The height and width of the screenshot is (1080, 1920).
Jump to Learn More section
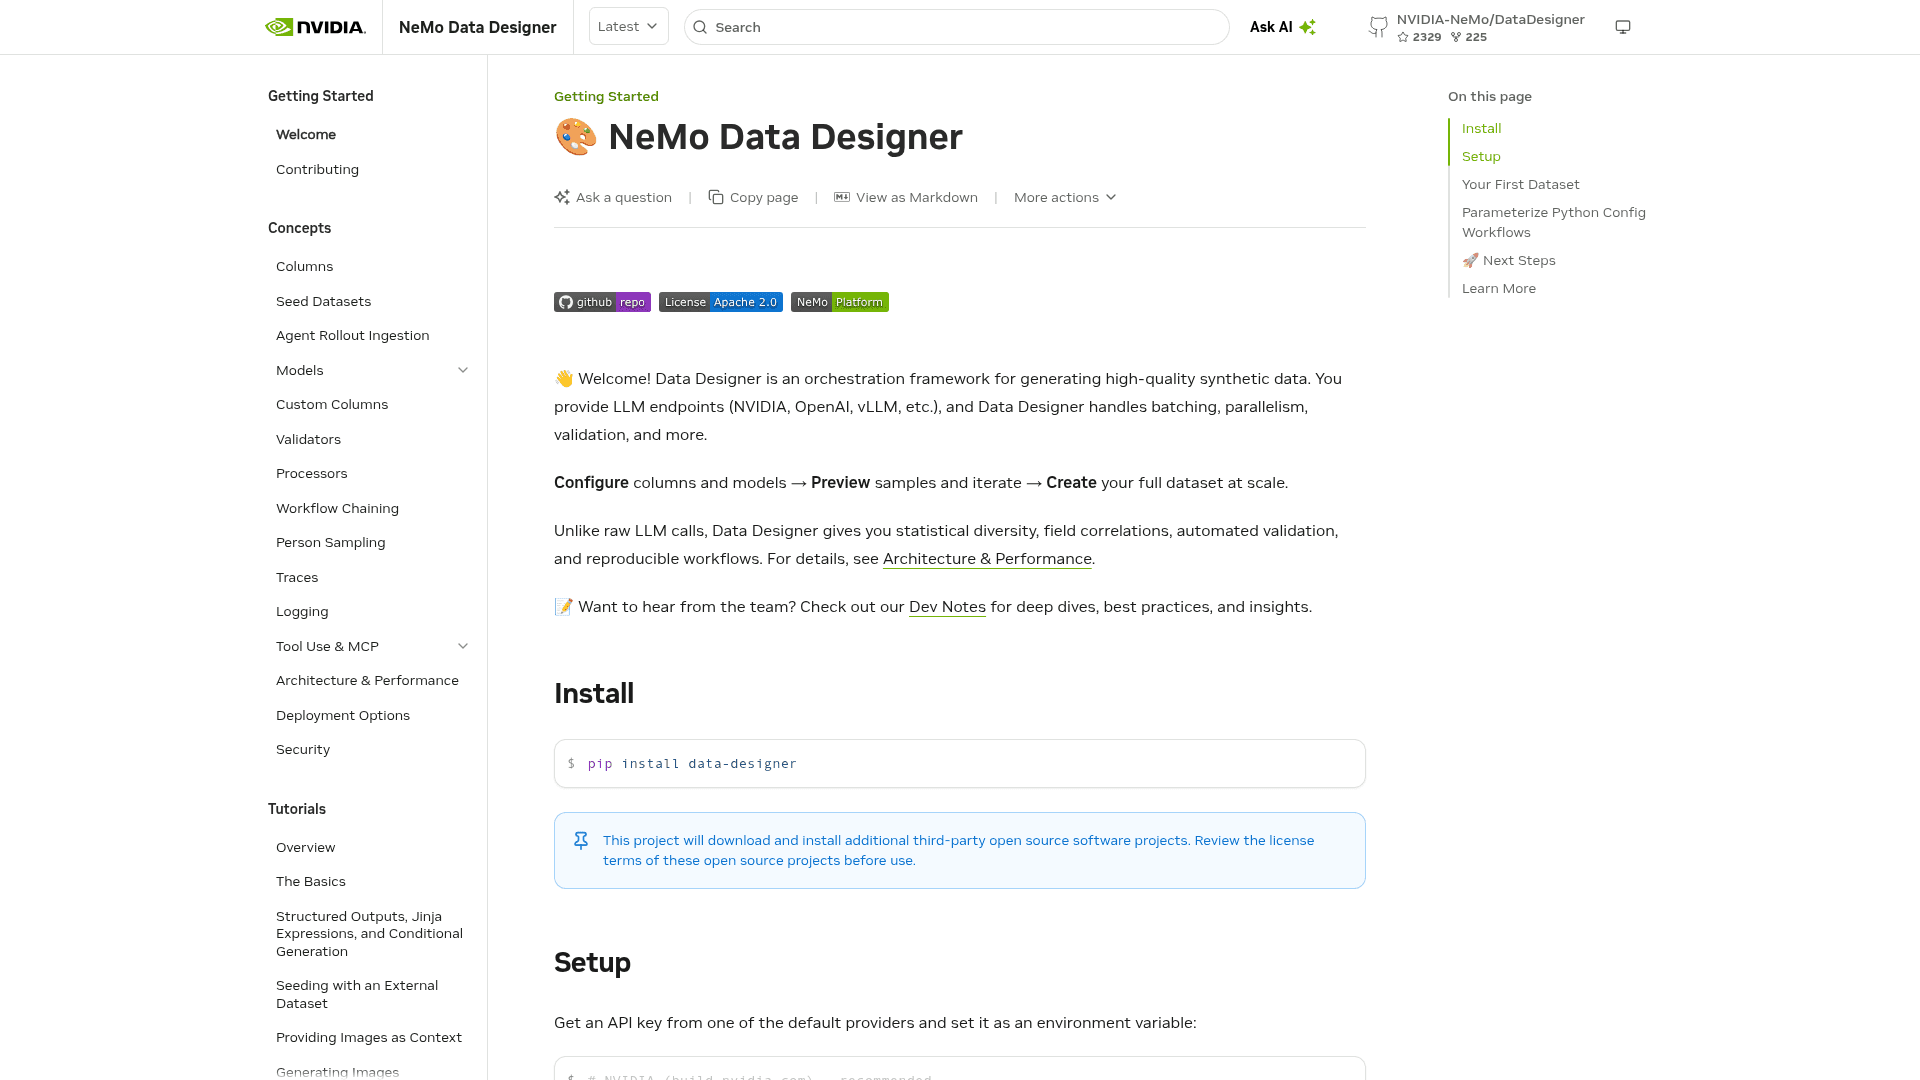1498,288
